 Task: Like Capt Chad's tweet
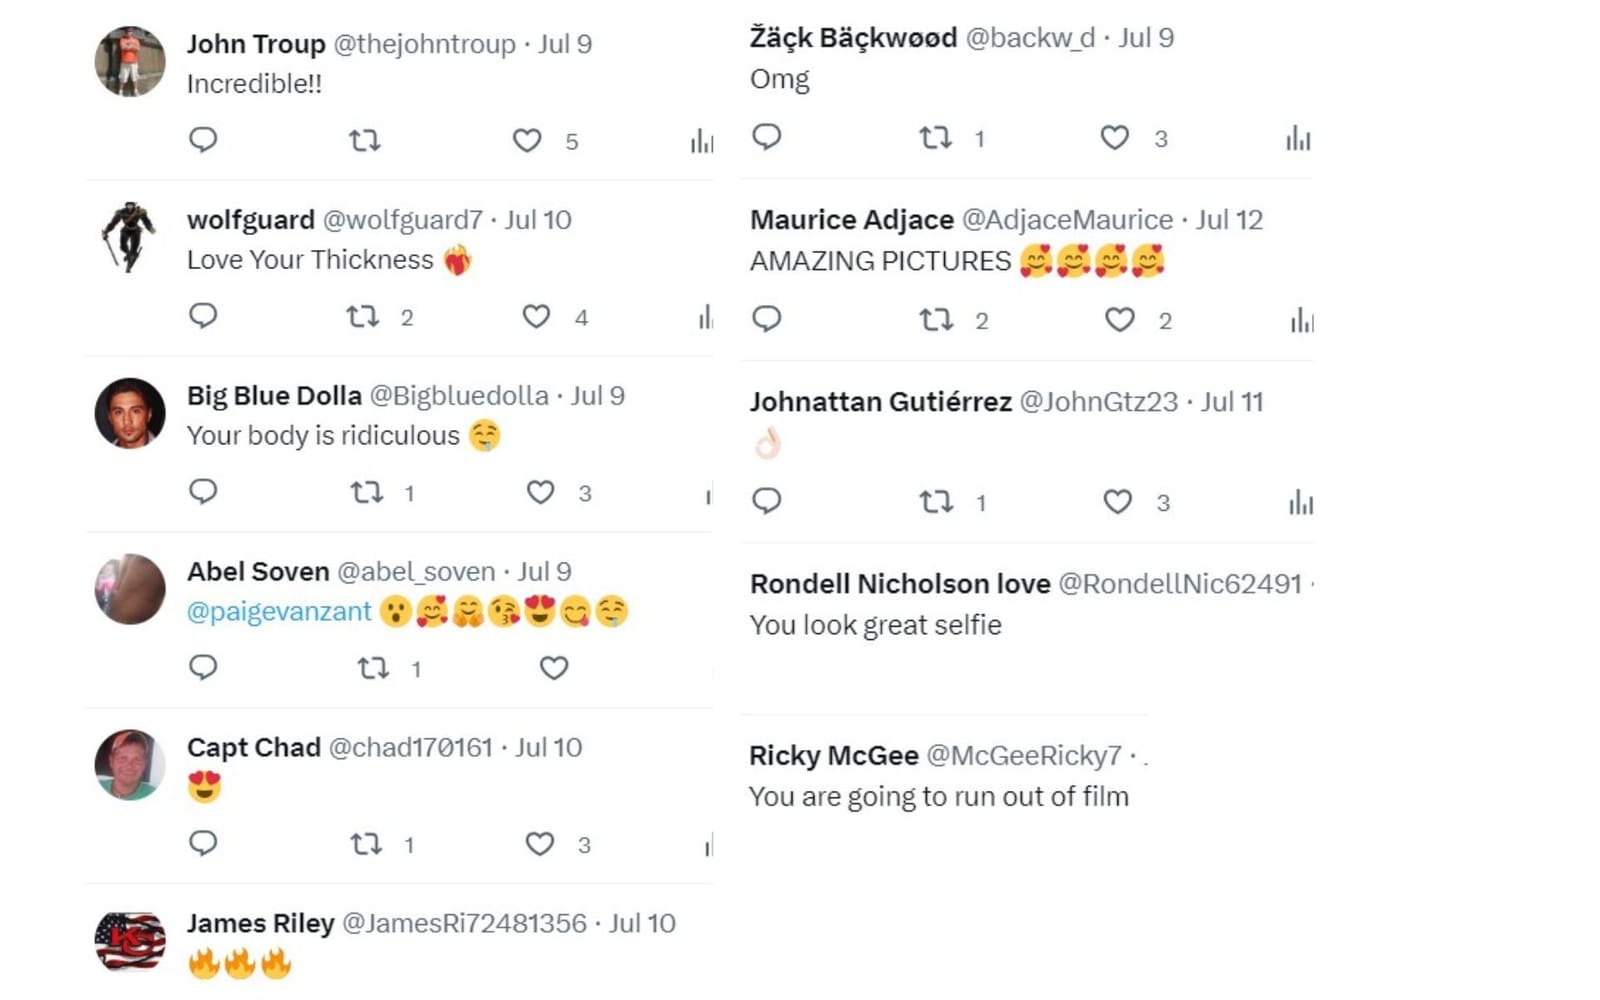tap(541, 844)
